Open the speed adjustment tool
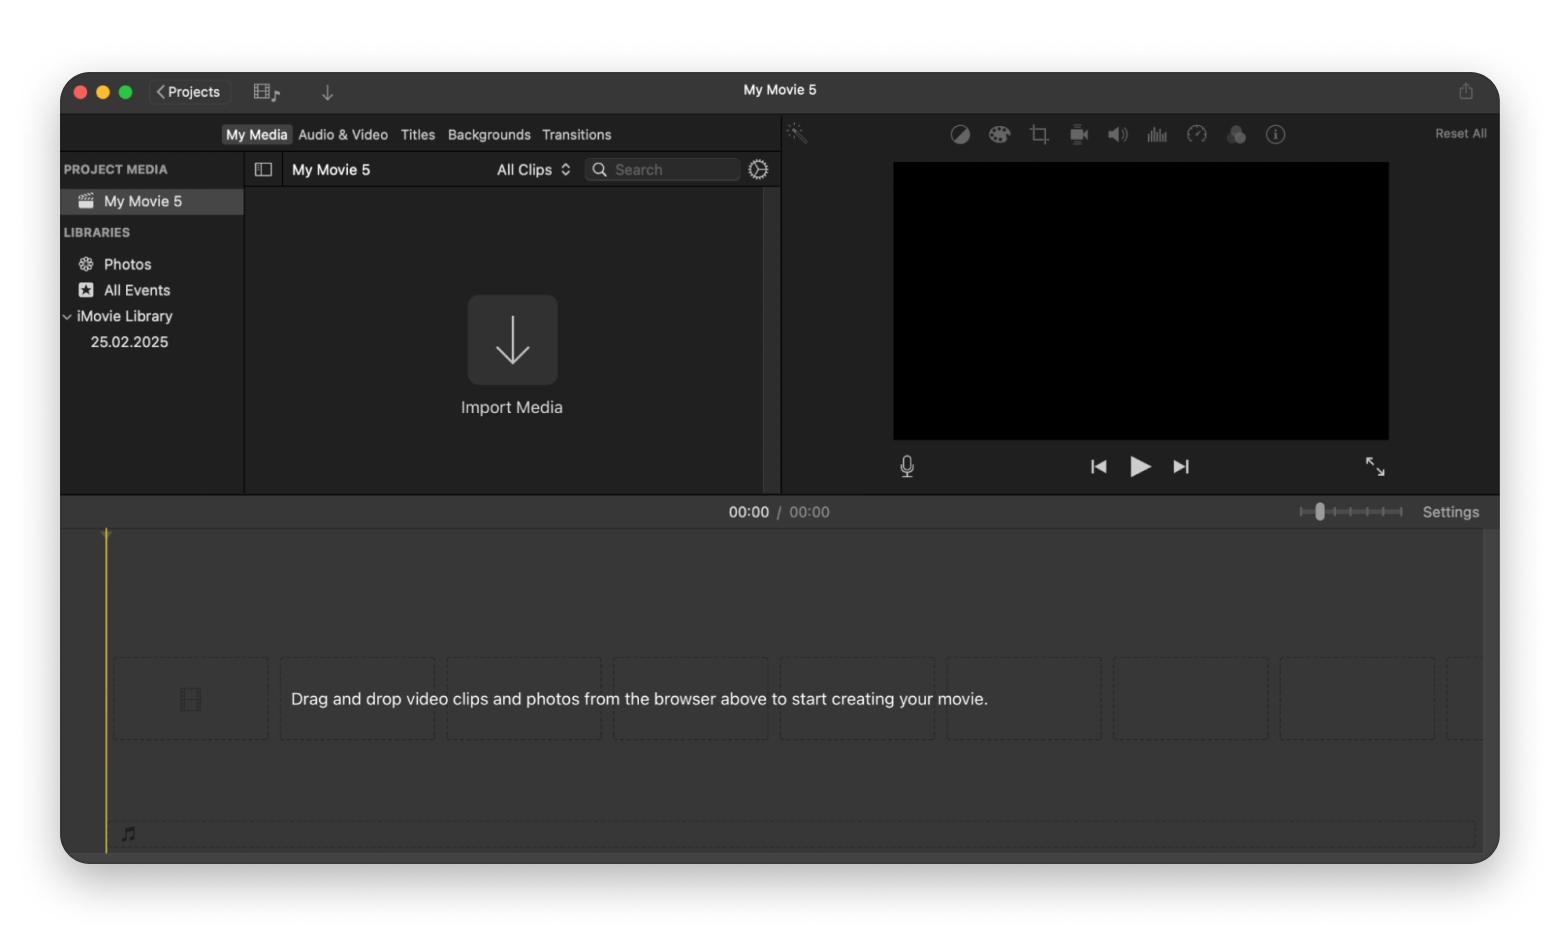 click(x=1196, y=135)
